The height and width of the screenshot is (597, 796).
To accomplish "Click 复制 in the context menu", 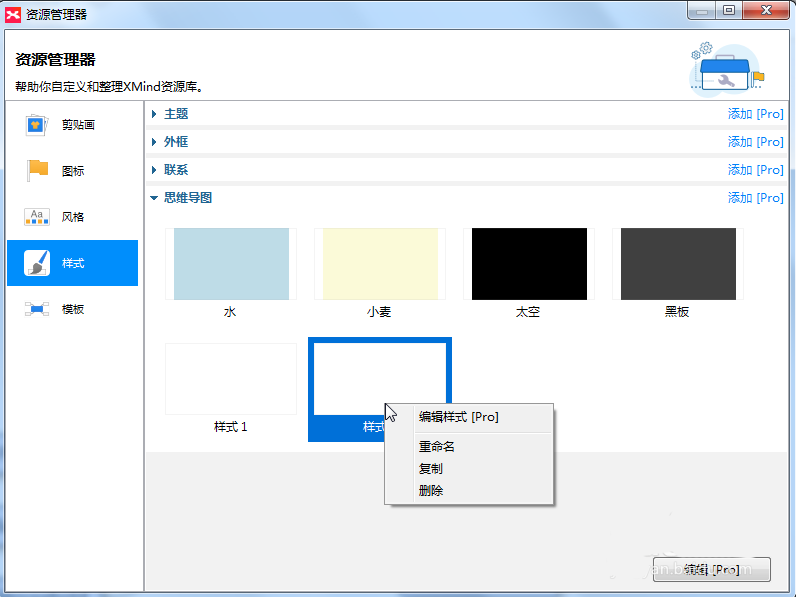I will pyautogui.click(x=430, y=469).
